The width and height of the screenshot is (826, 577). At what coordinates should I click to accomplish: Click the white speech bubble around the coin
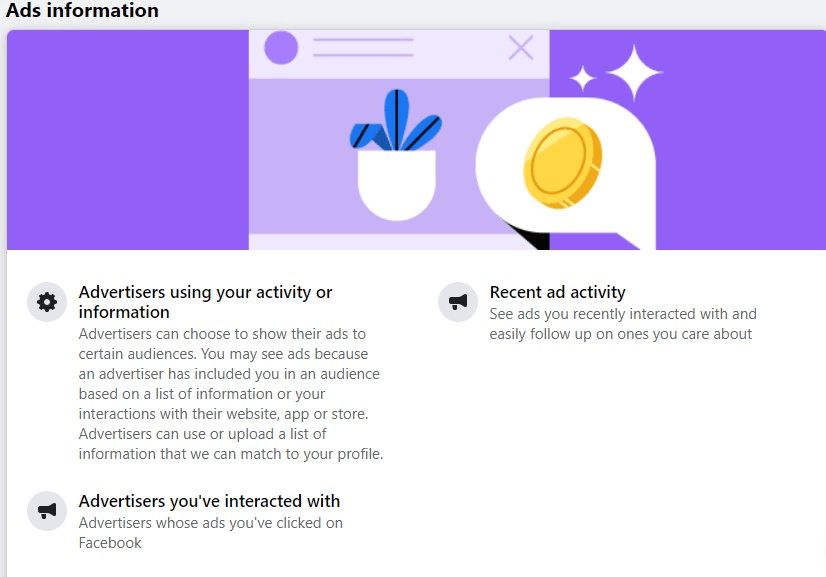tap(566, 171)
